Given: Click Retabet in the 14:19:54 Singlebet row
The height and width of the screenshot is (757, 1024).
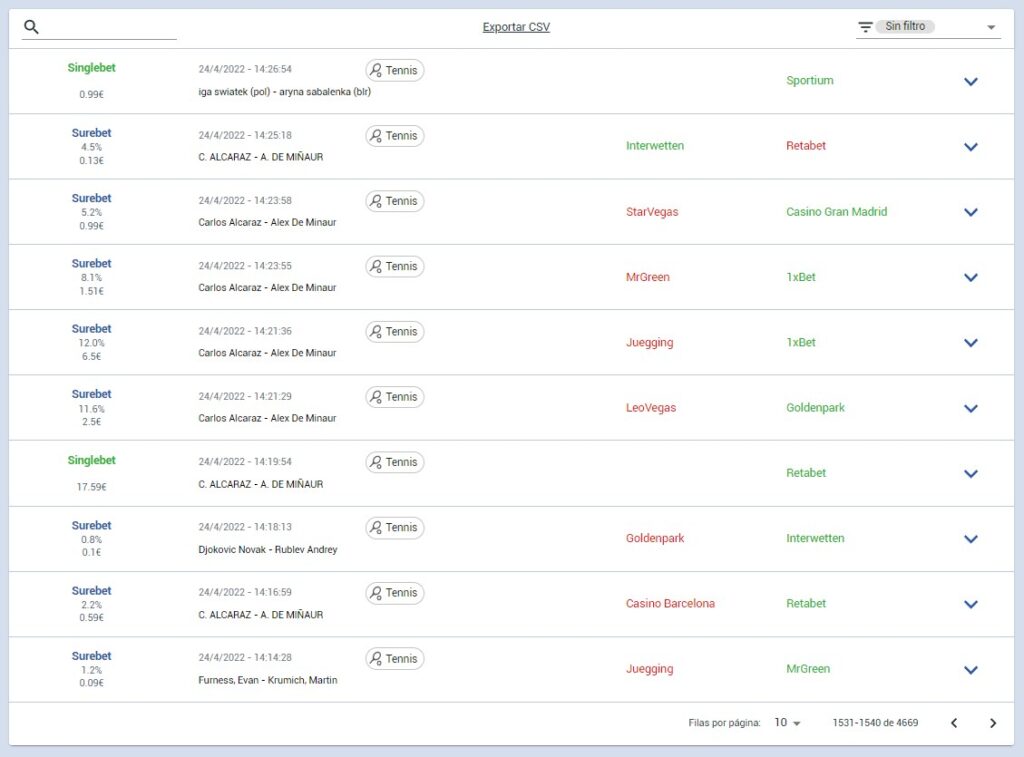Looking at the screenshot, I should (806, 473).
